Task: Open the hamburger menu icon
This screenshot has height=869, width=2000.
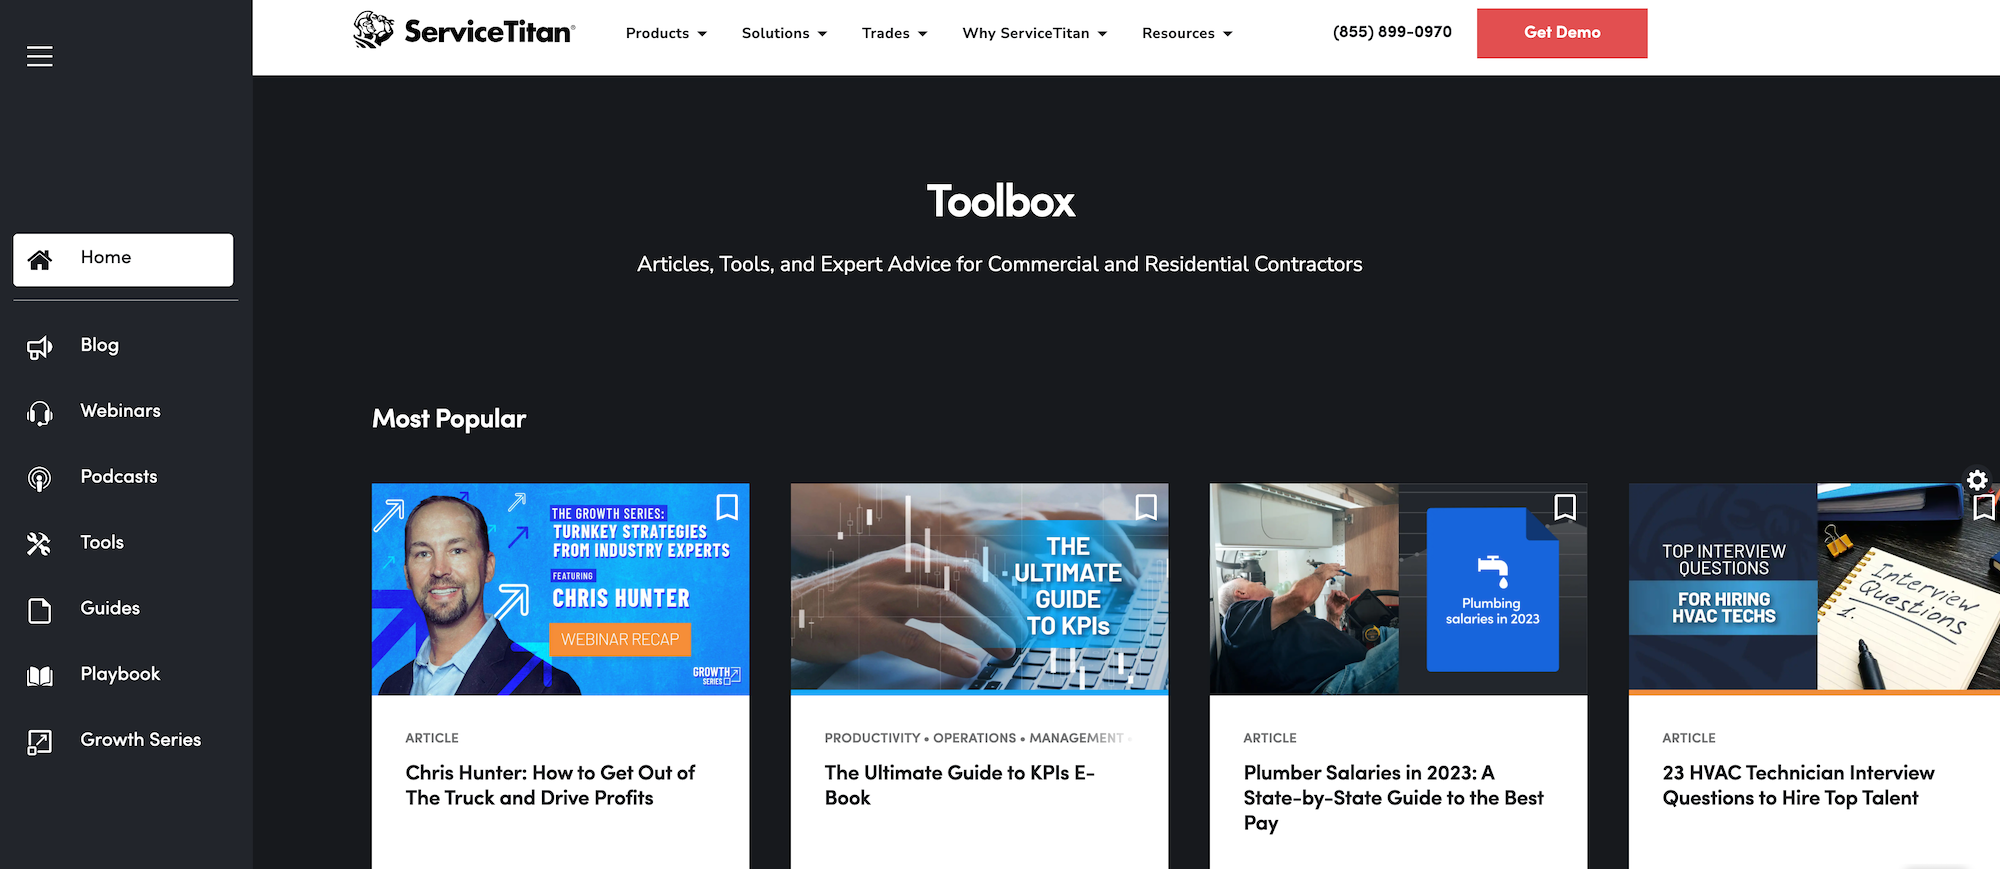Action: point(40,56)
